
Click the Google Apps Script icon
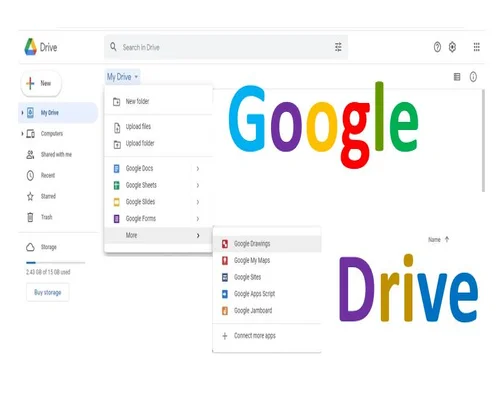tap(225, 294)
